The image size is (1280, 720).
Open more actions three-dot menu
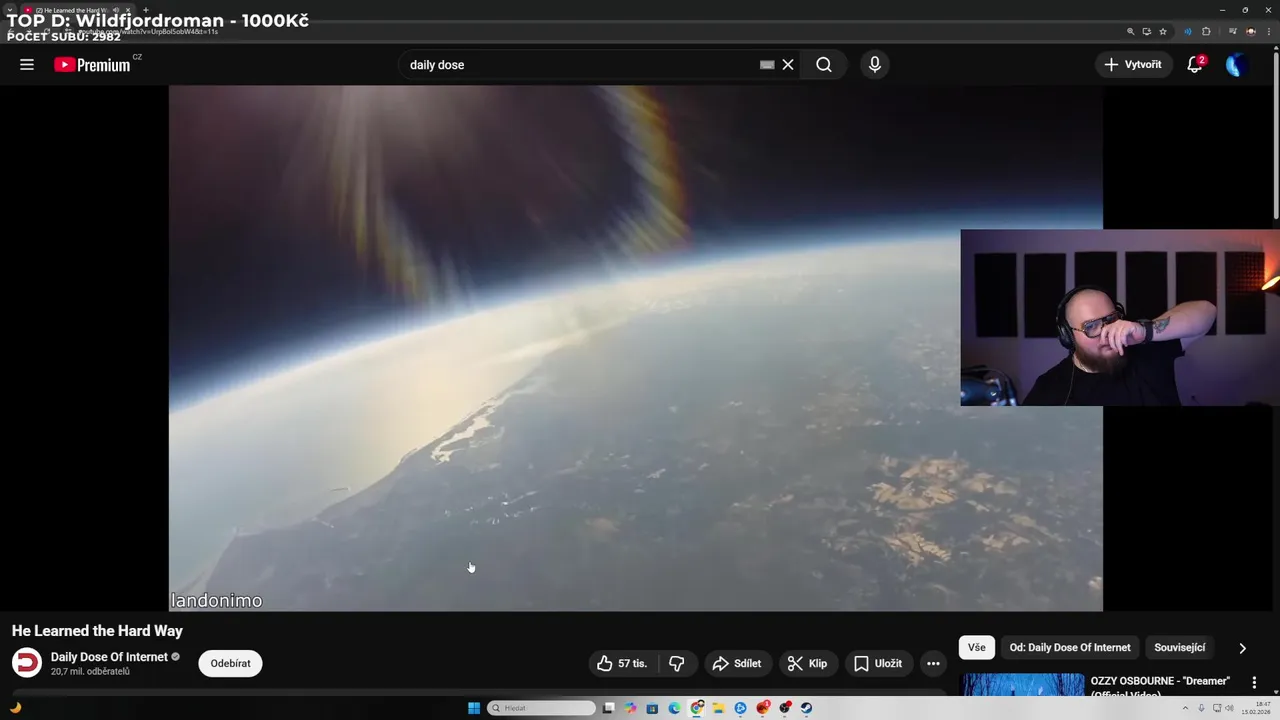933,663
